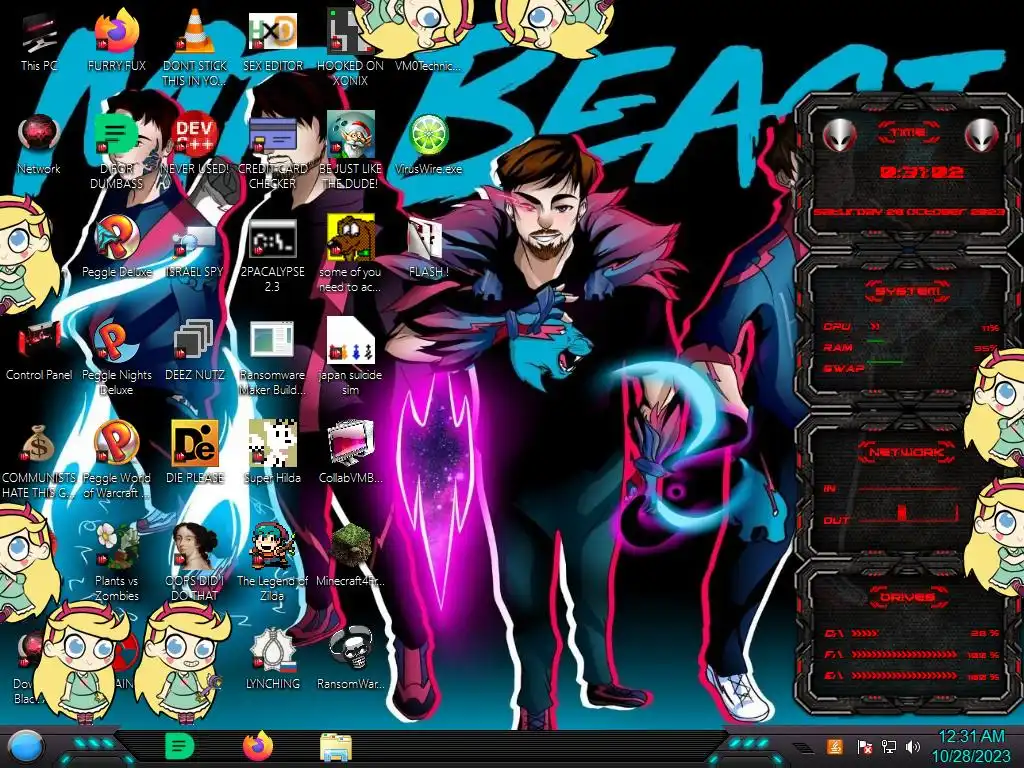Open Firefox from the taskbar
The image size is (1024, 768).
coord(258,746)
